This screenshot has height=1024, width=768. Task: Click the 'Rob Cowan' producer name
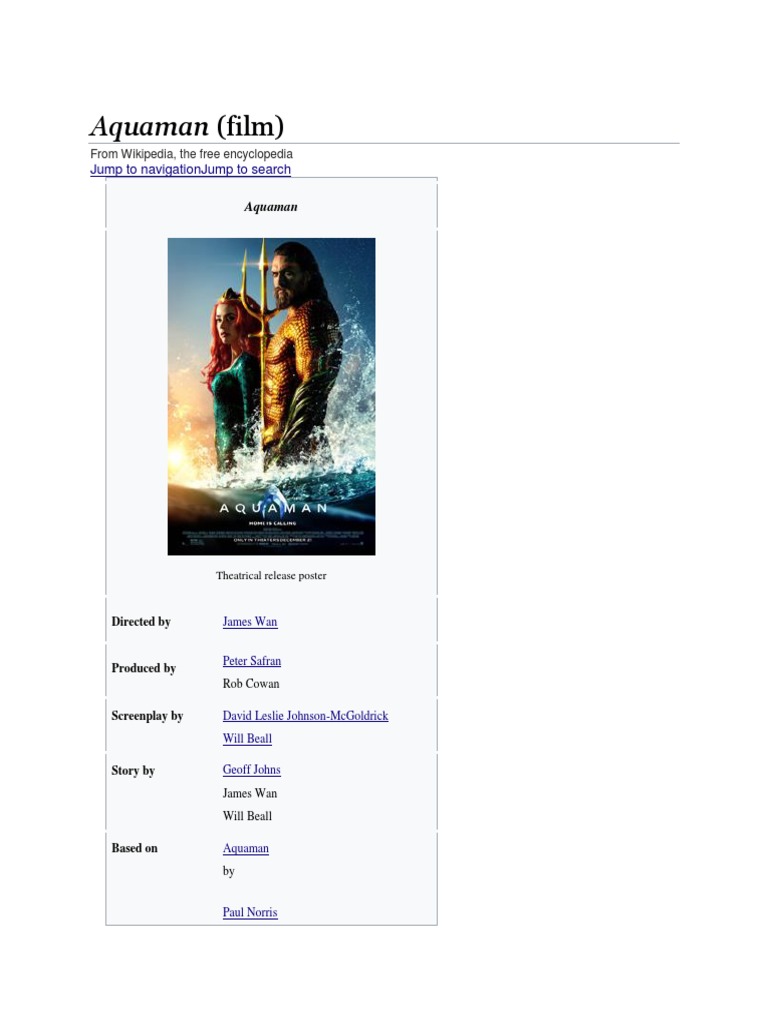pos(251,684)
